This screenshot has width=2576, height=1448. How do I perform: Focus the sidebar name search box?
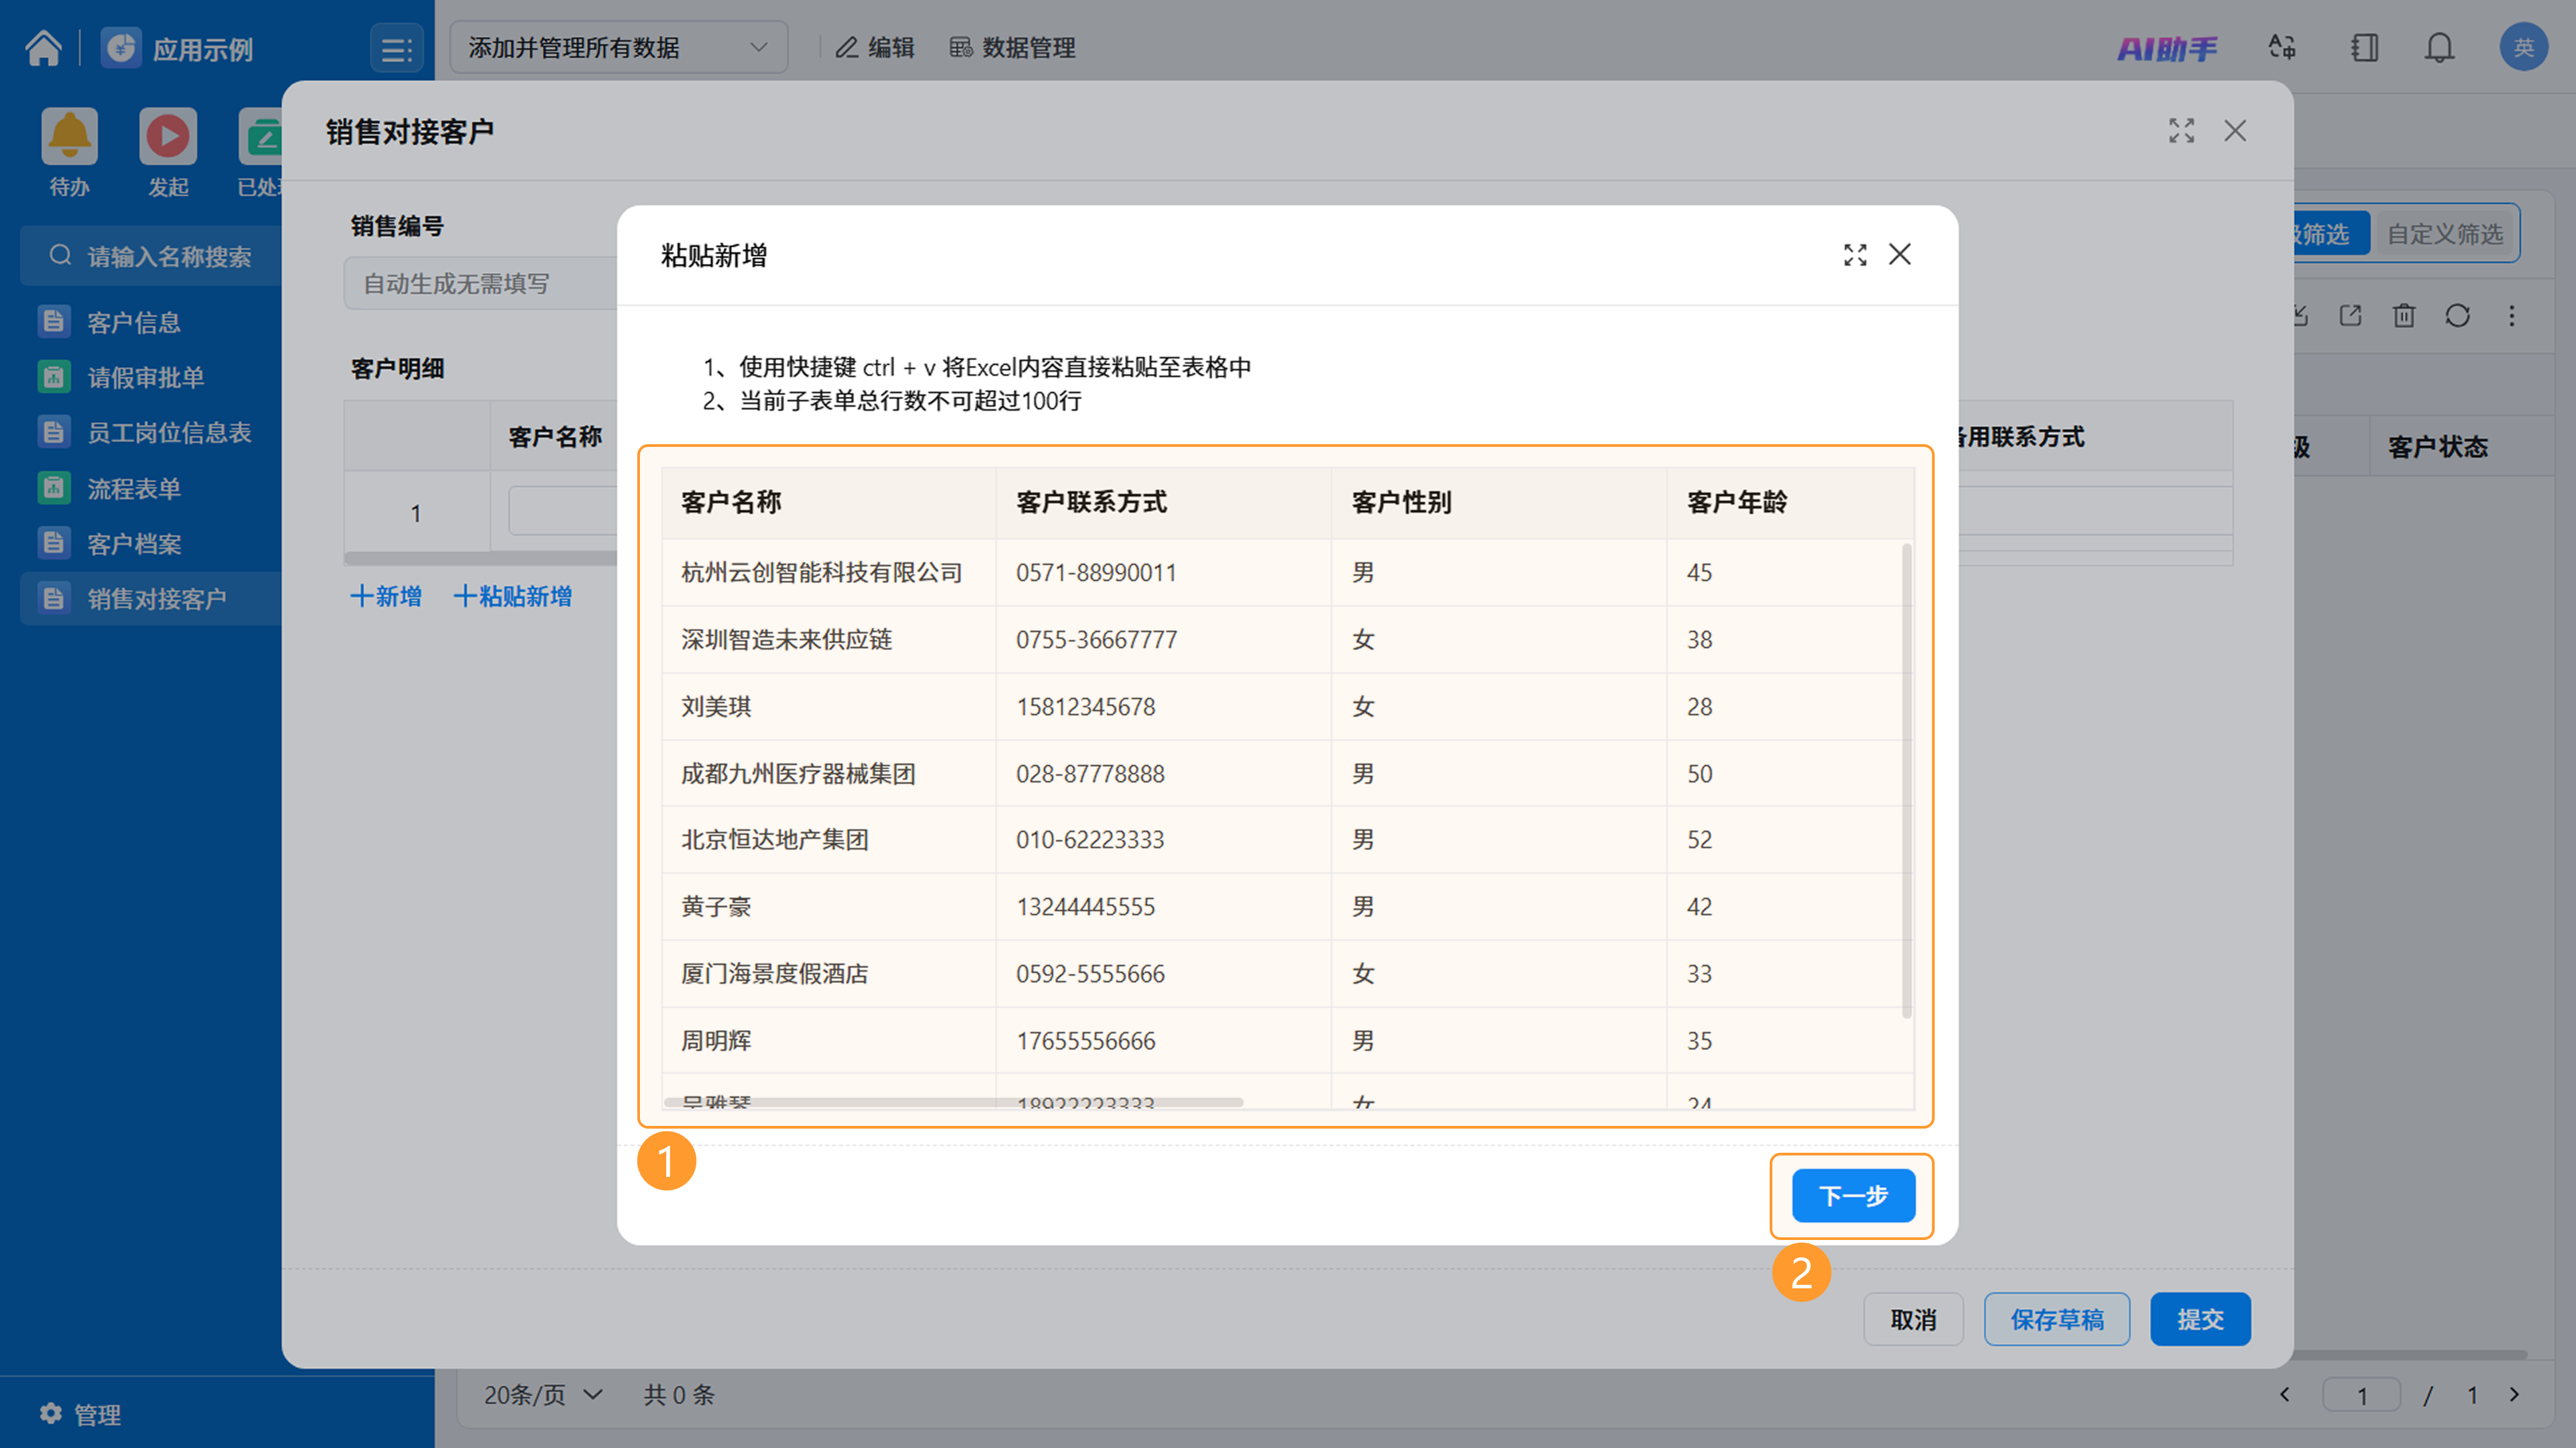tap(150, 256)
